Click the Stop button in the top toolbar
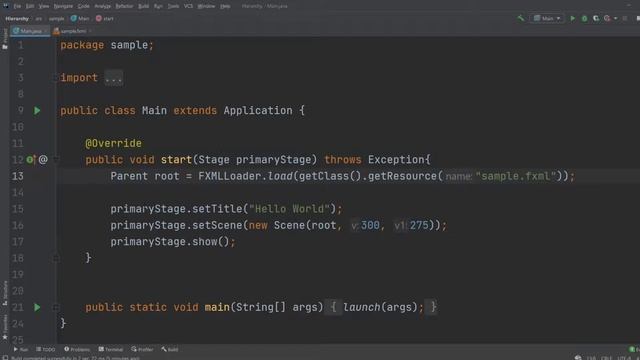The width and height of the screenshot is (640, 360). [x=625, y=18]
